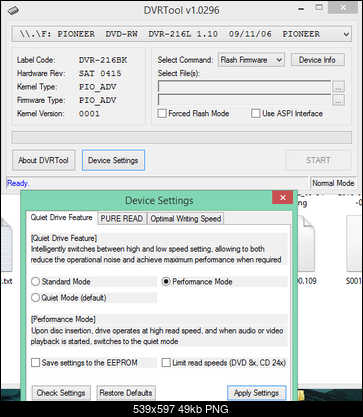This screenshot has height=417, width=363.
Task: Click the DVRTool drive icon in title bar
Action: pyautogui.click(x=13, y=10)
